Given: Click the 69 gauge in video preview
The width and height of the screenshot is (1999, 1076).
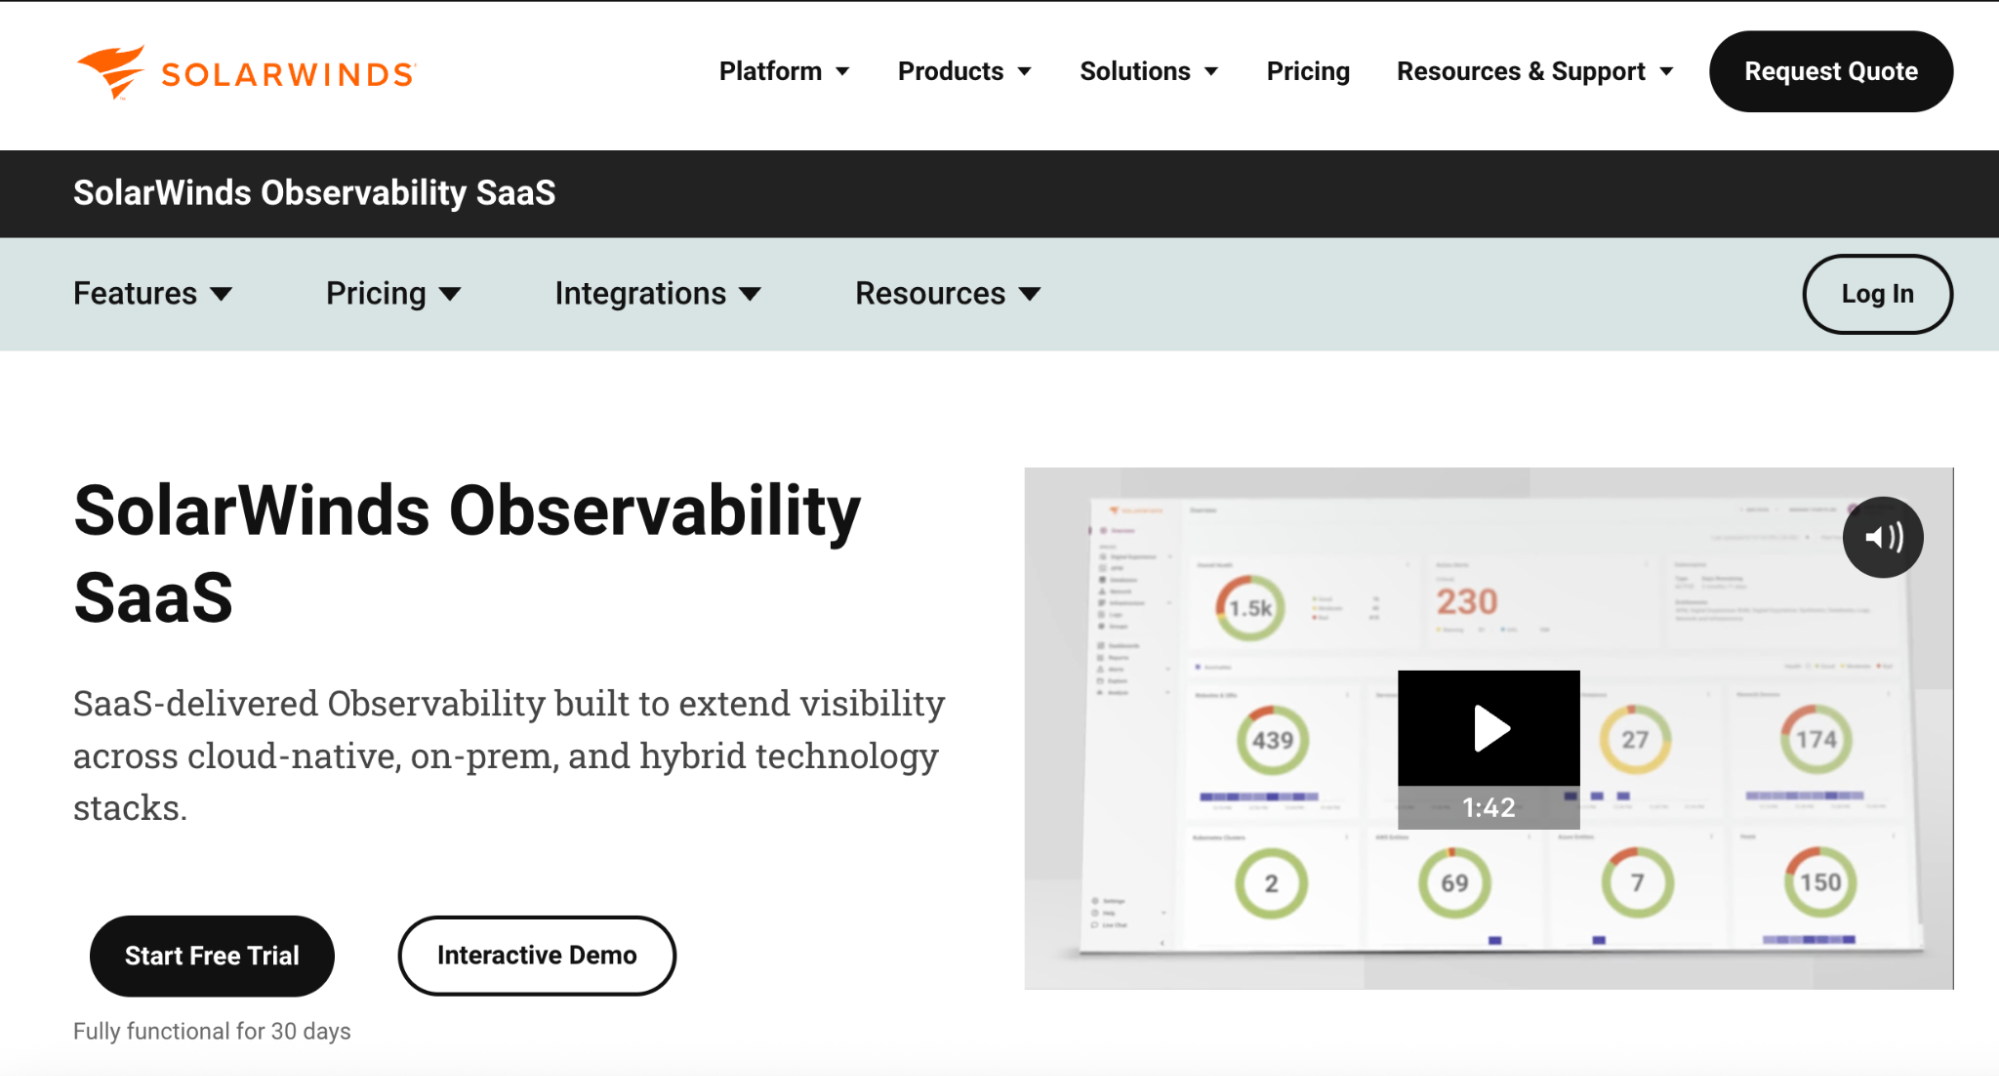Looking at the screenshot, I should tap(1454, 884).
